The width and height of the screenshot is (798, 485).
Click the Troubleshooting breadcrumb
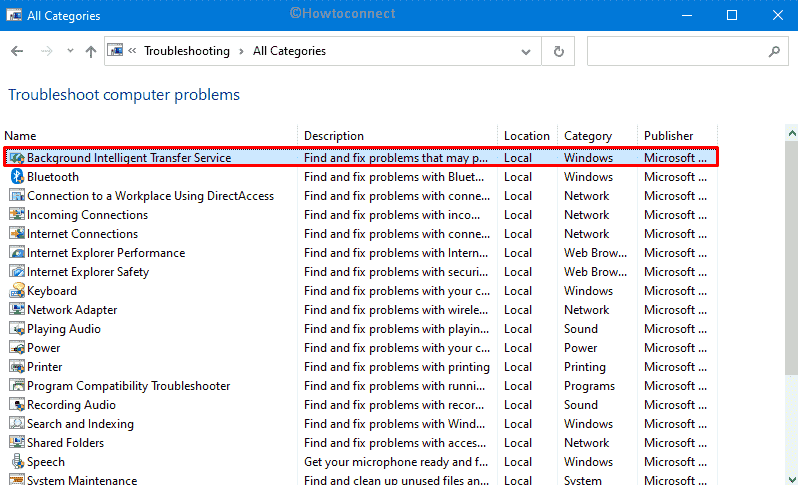(x=187, y=51)
